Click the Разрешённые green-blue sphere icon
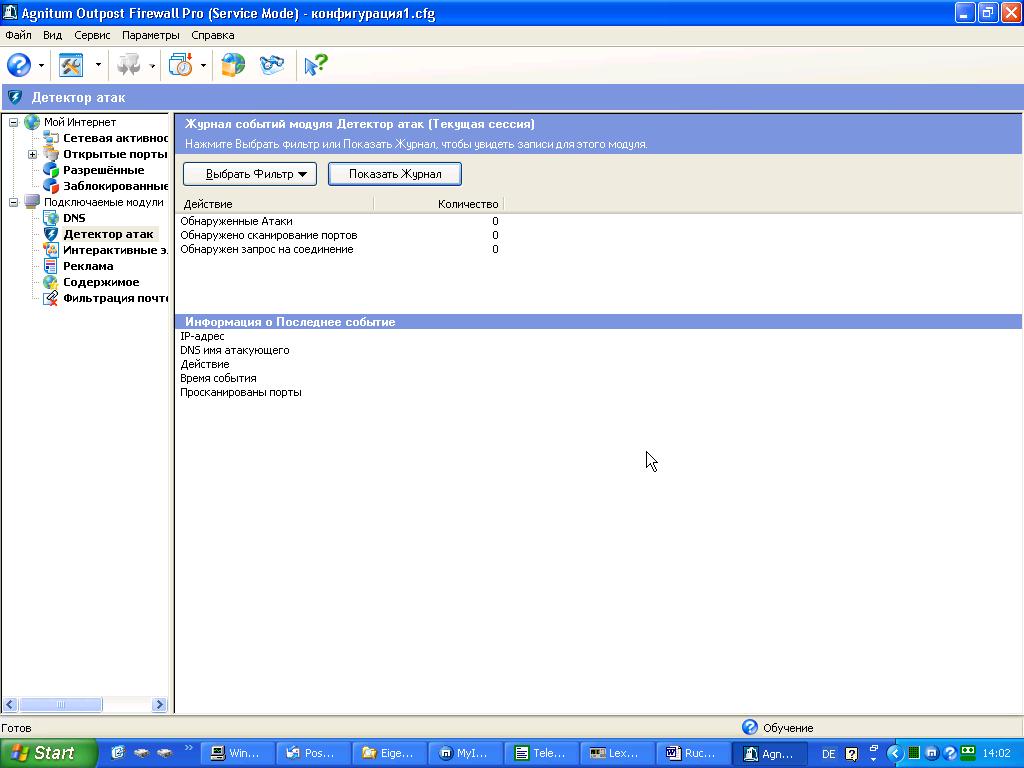The height and width of the screenshot is (768, 1024). [x=51, y=170]
